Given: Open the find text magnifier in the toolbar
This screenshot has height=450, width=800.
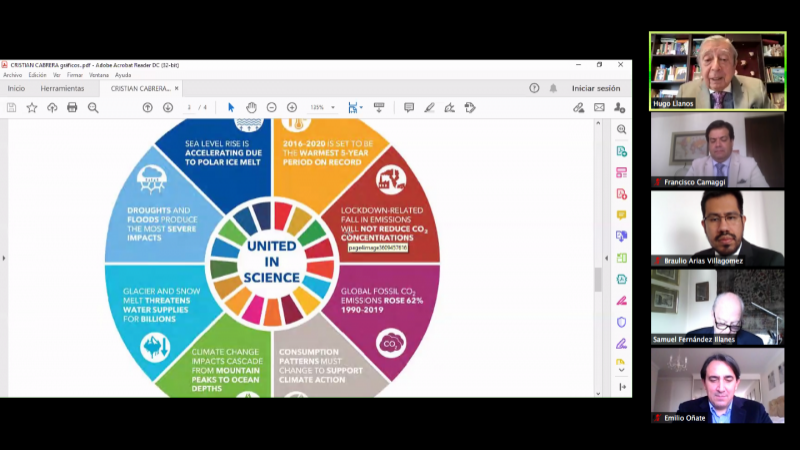Looking at the screenshot, I should point(93,108).
